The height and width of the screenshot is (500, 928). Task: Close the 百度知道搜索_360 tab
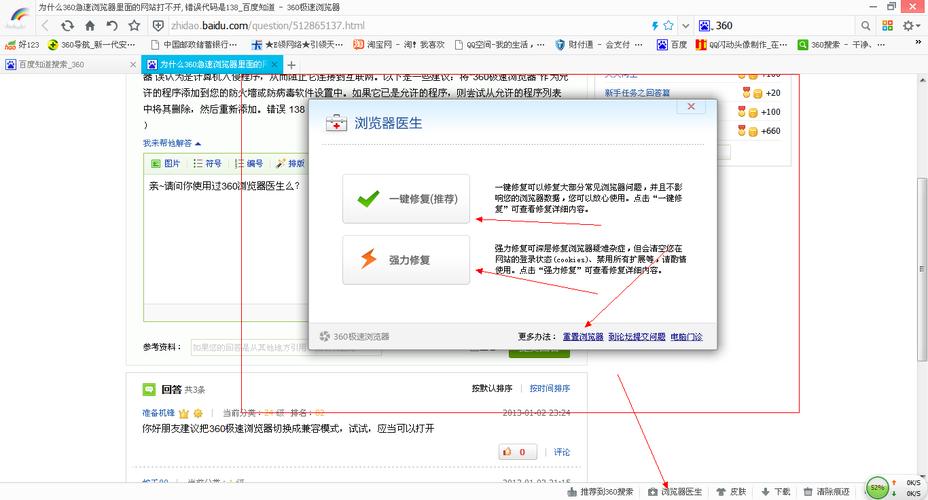click(x=133, y=64)
